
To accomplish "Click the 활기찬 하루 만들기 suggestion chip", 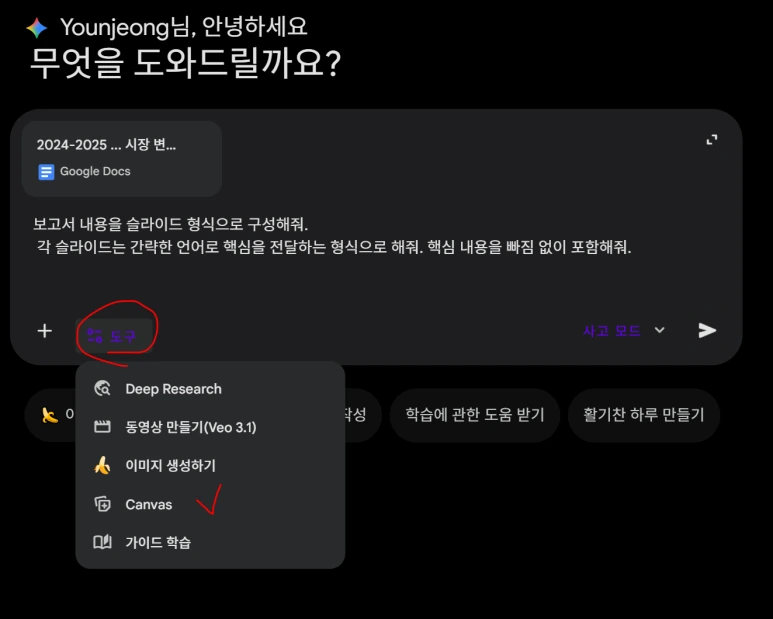I will click(x=644, y=415).
